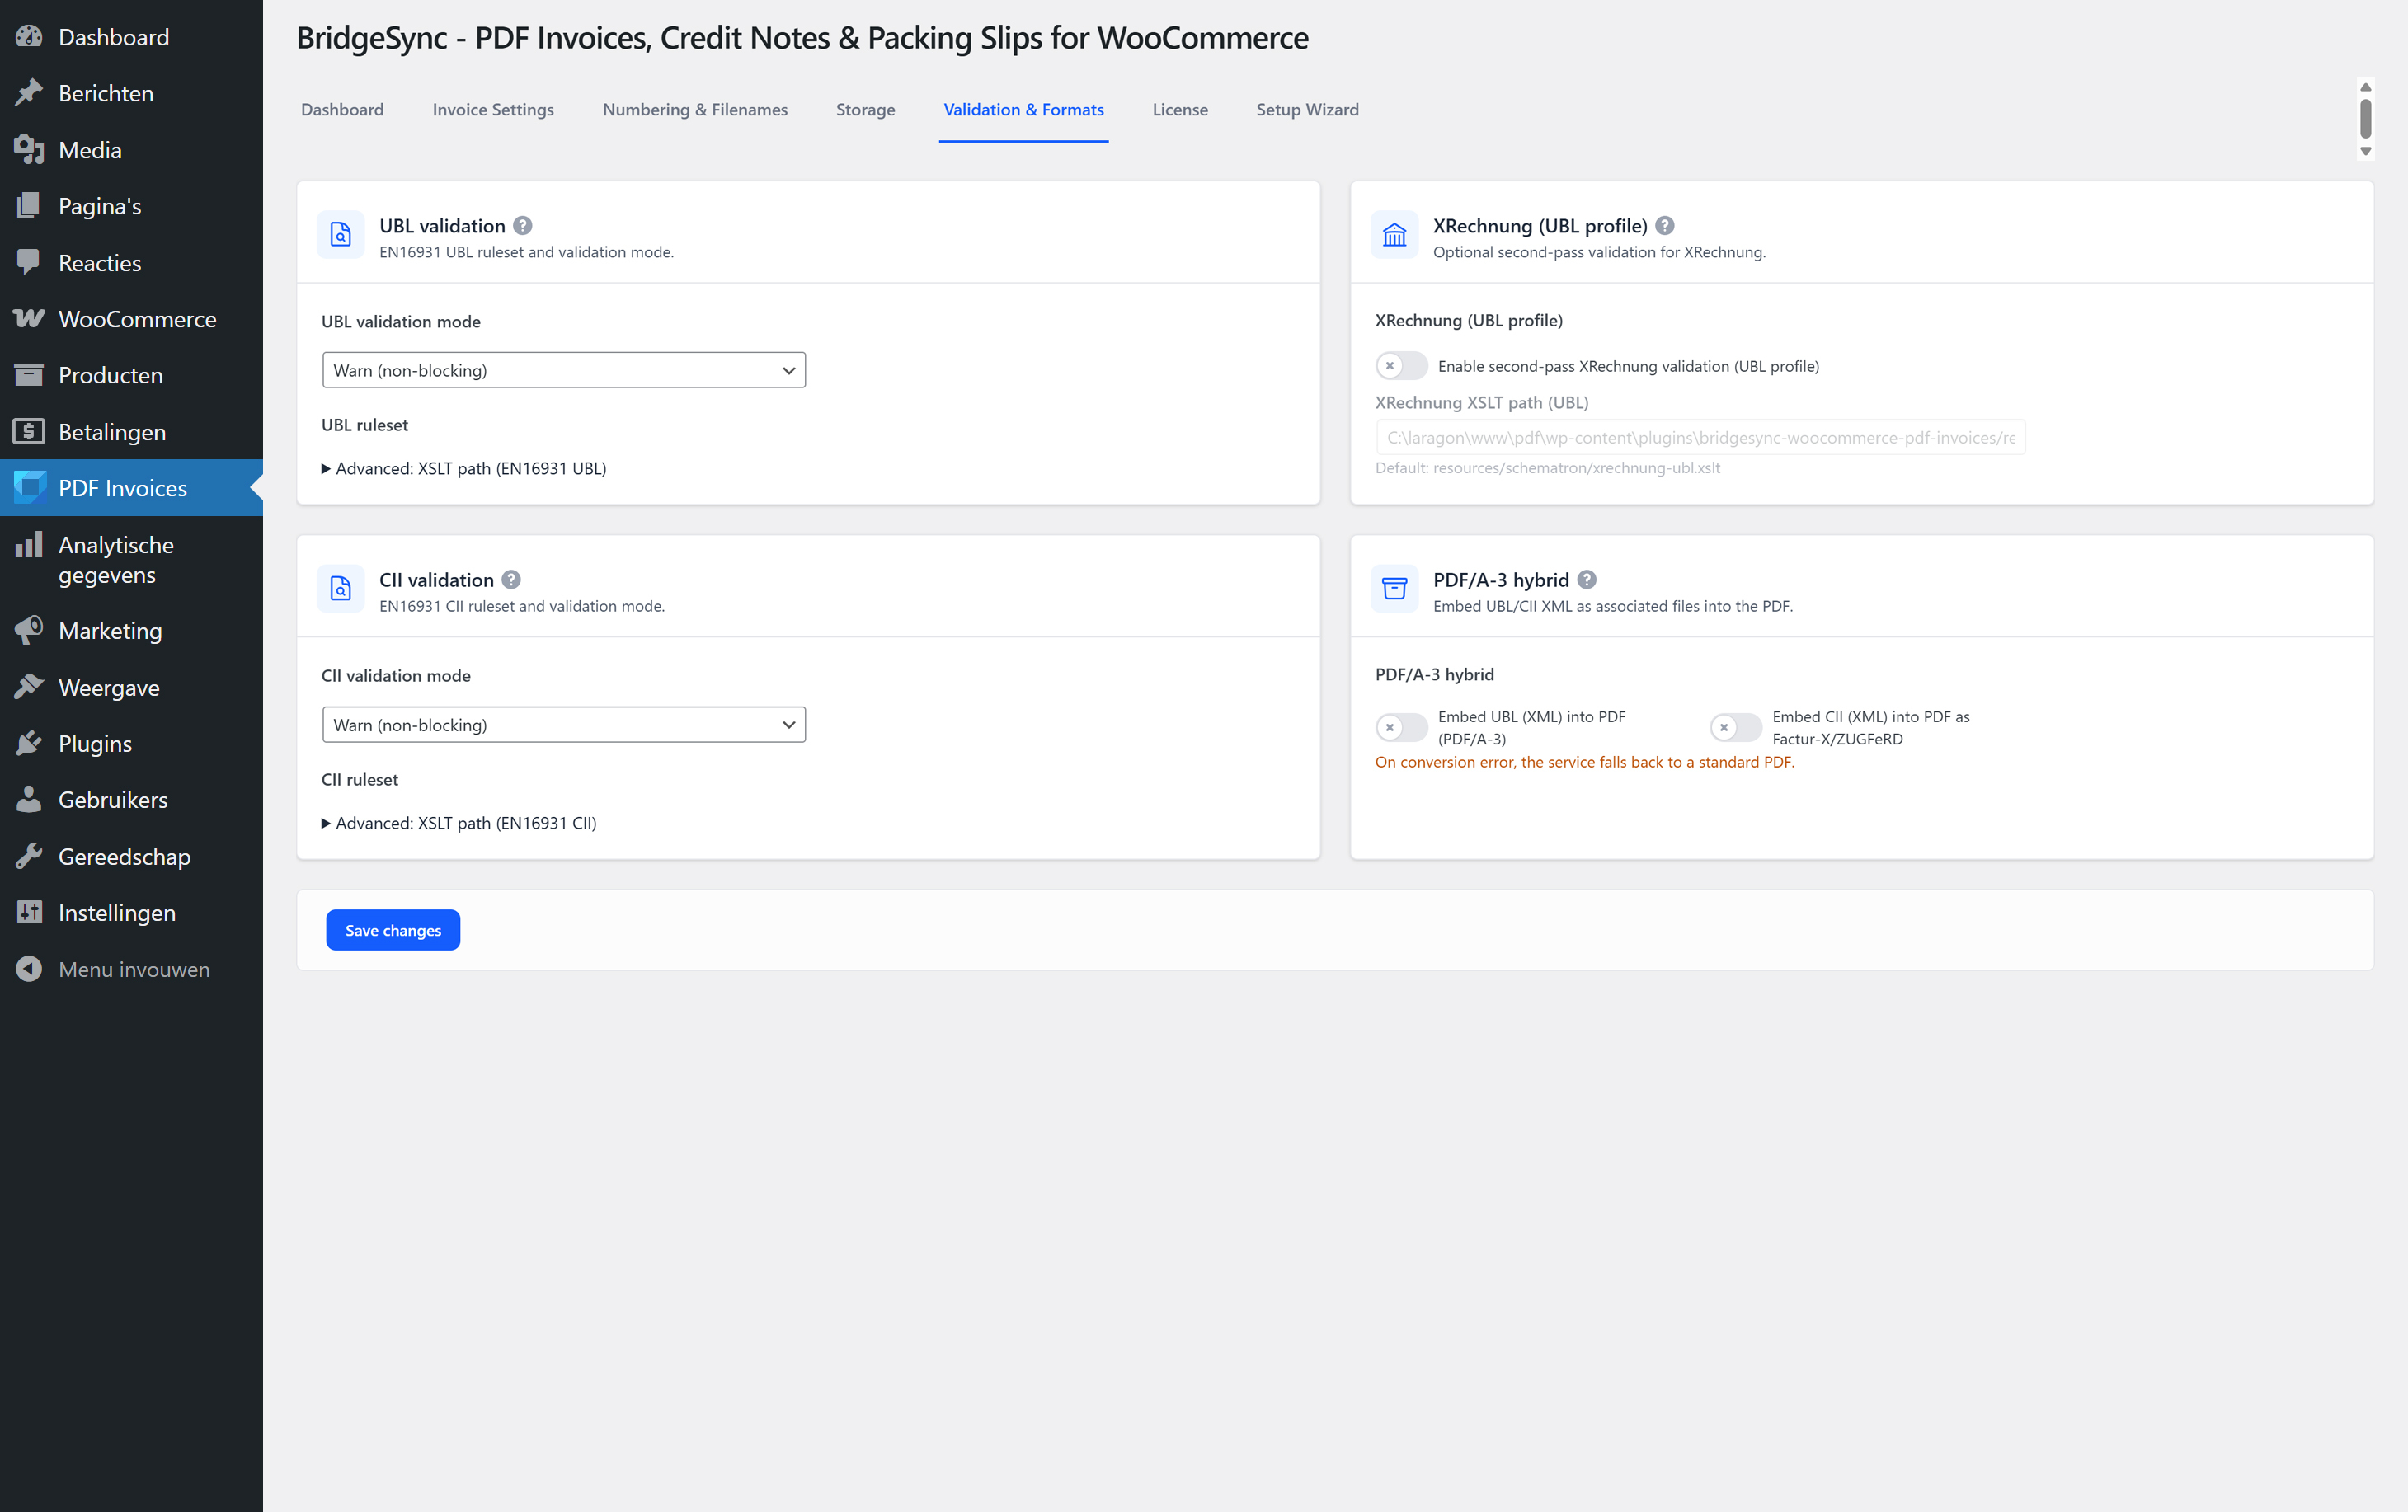The height and width of the screenshot is (1512, 2408).
Task: Click the Plugins icon in sidebar
Action: click(29, 743)
